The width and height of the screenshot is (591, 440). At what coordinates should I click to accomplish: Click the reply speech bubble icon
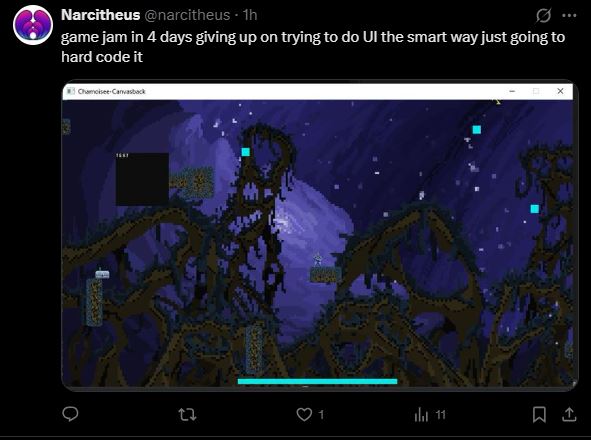tap(70, 414)
